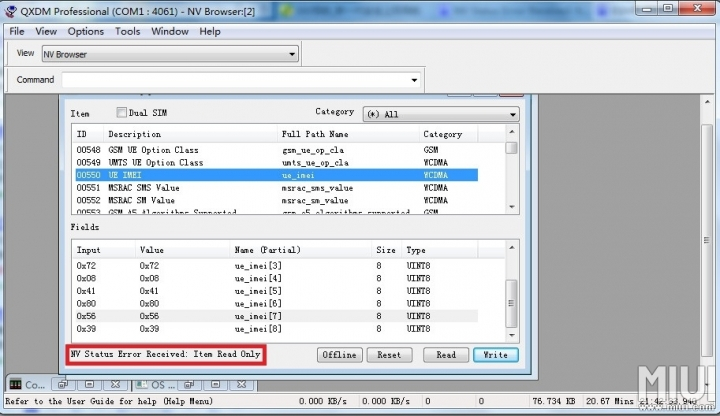Expand the Command combo box list
Image resolution: width=720 pixels, height=416 pixels.
[414, 80]
